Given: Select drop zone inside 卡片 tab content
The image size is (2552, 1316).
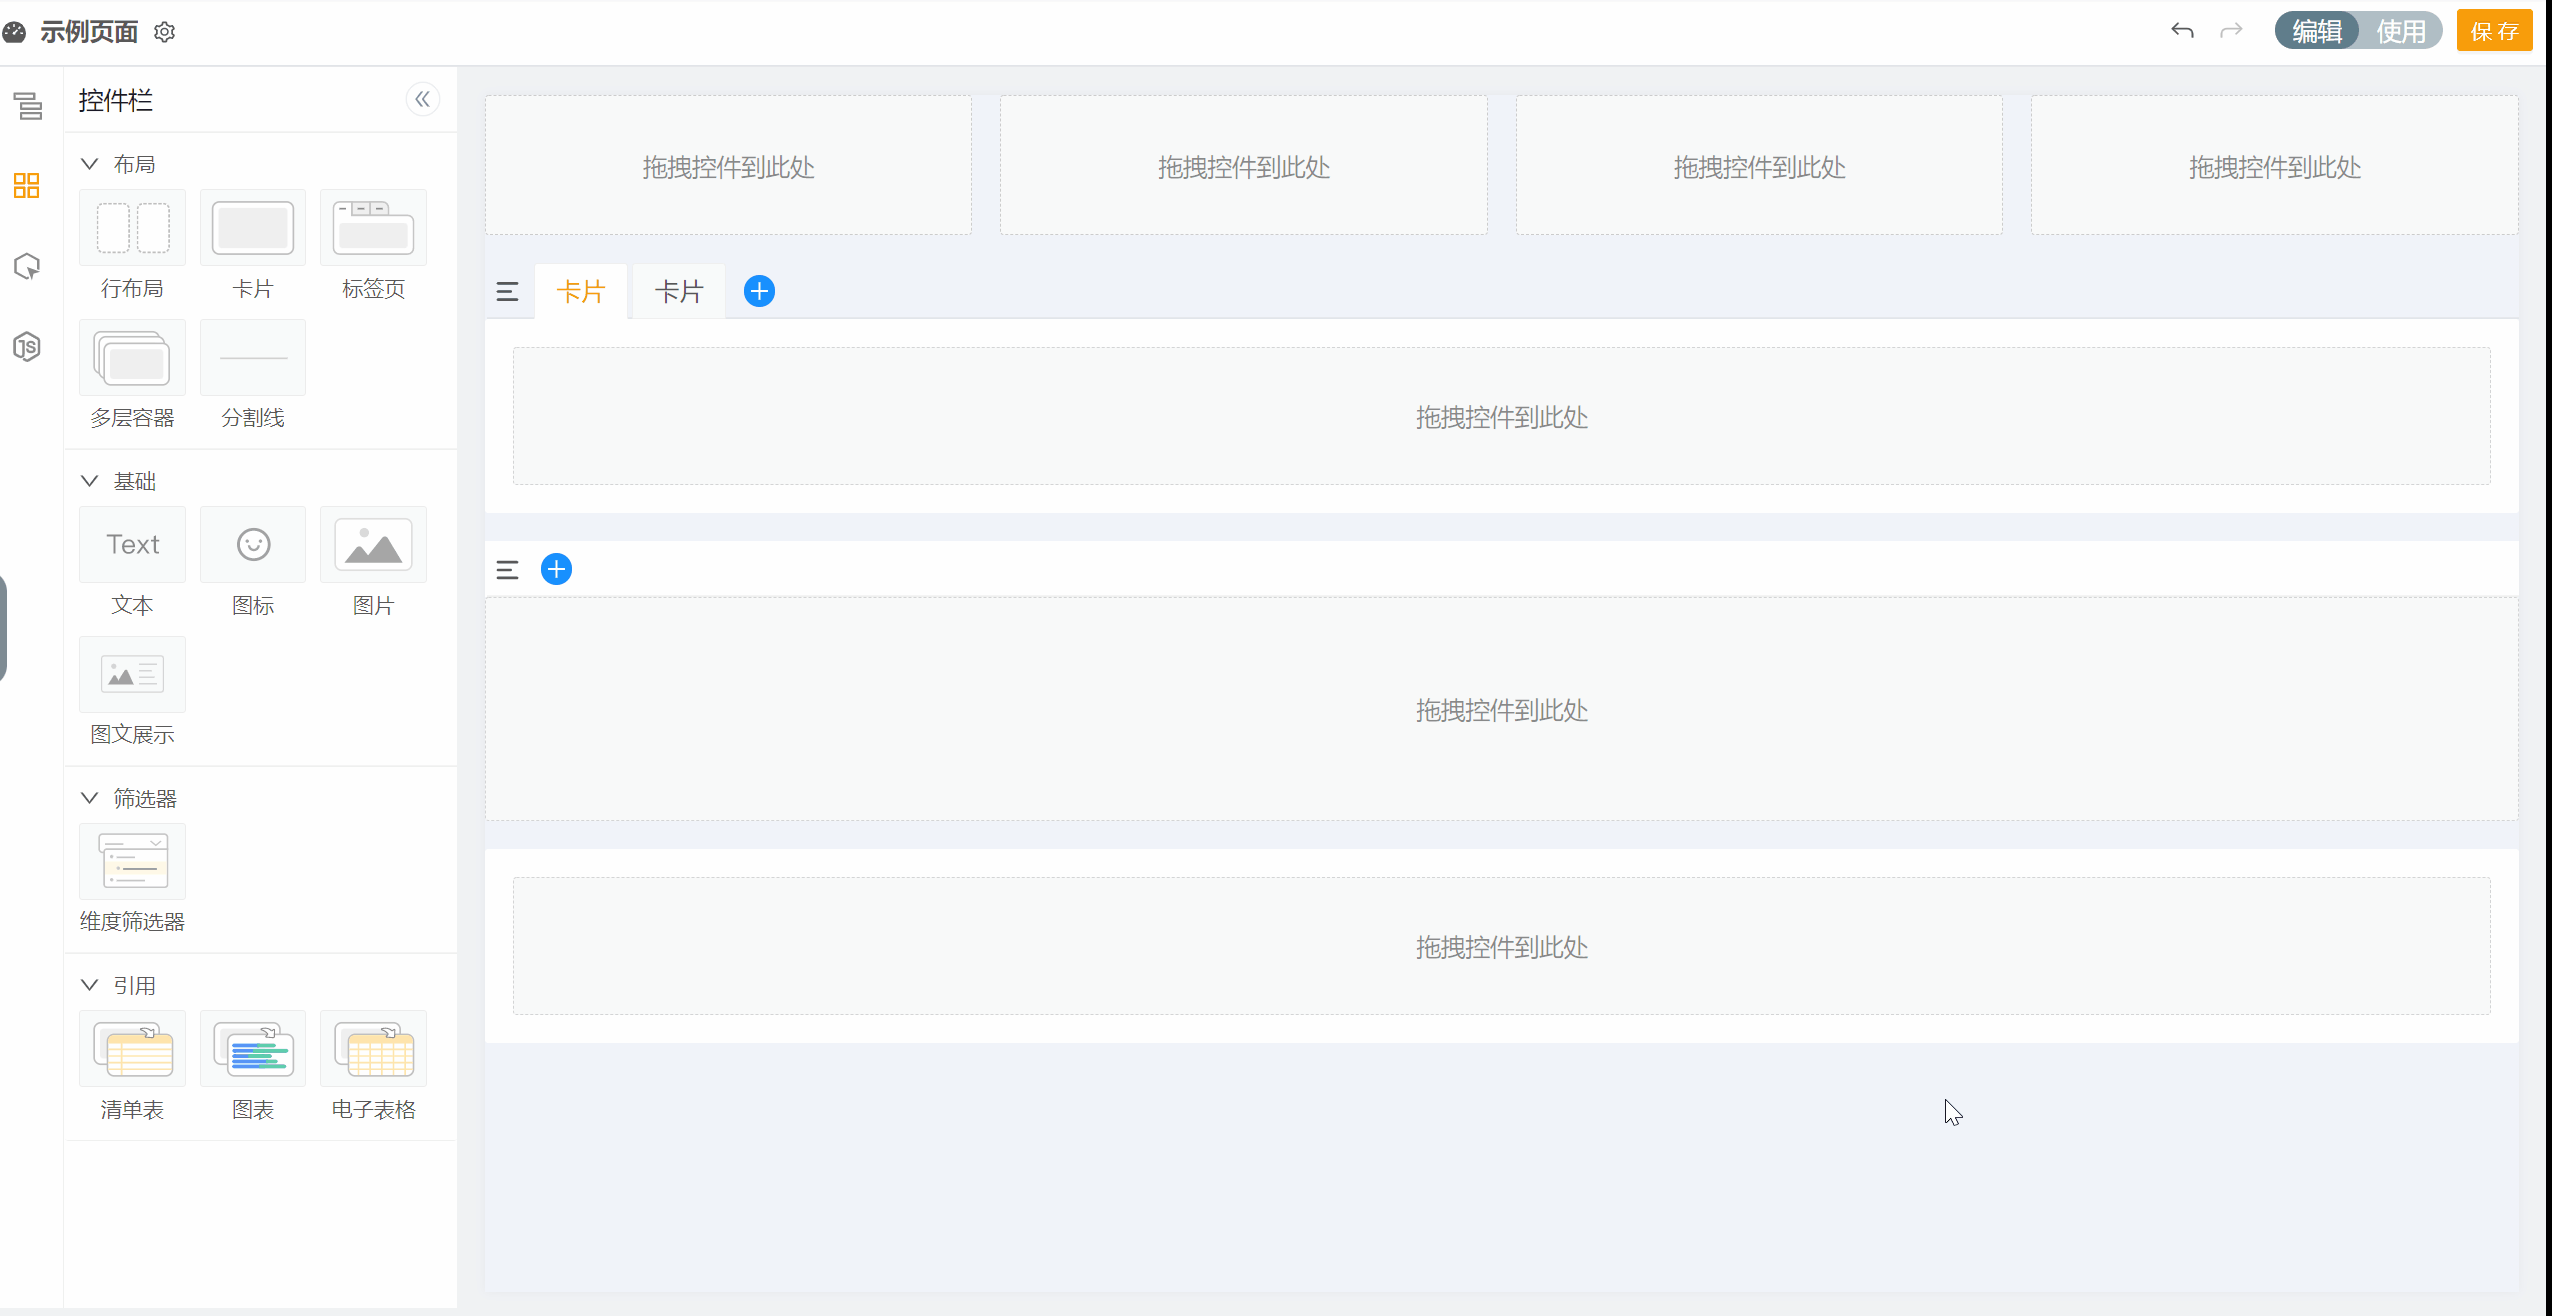Looking at the screenshot, I should pos(1501,416).
